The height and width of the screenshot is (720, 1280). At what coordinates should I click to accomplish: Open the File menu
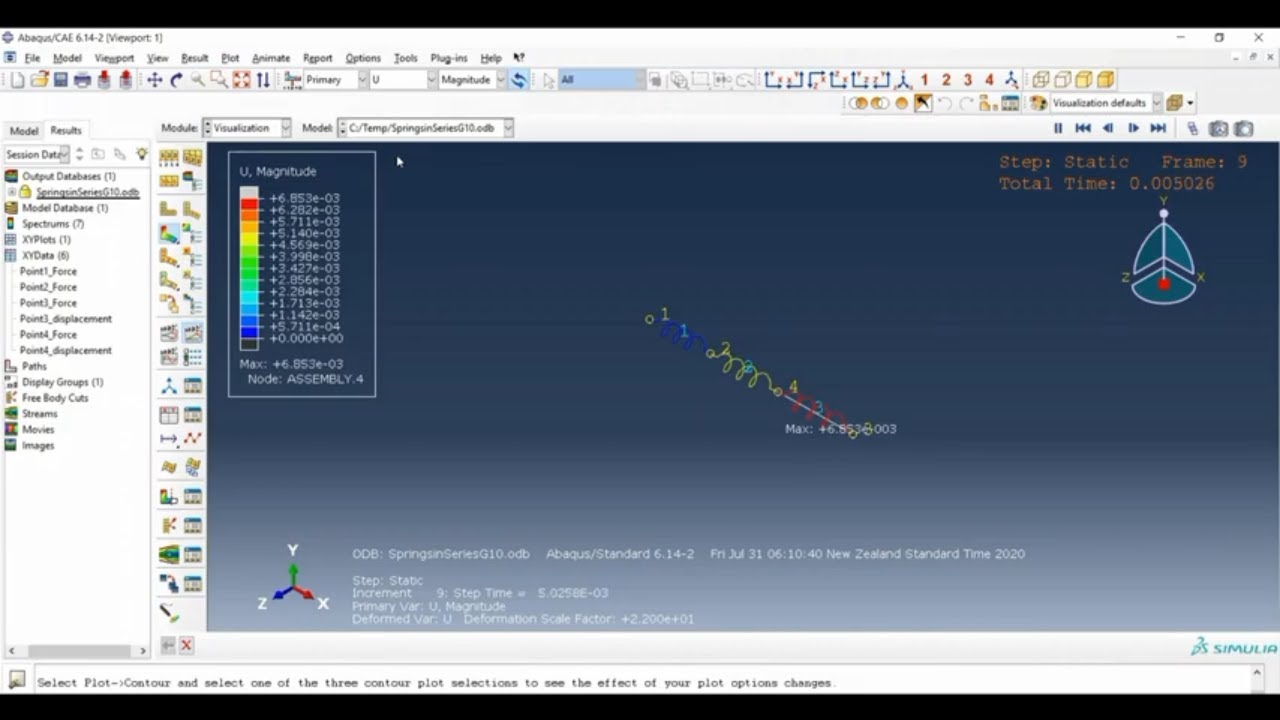point(32,58)
